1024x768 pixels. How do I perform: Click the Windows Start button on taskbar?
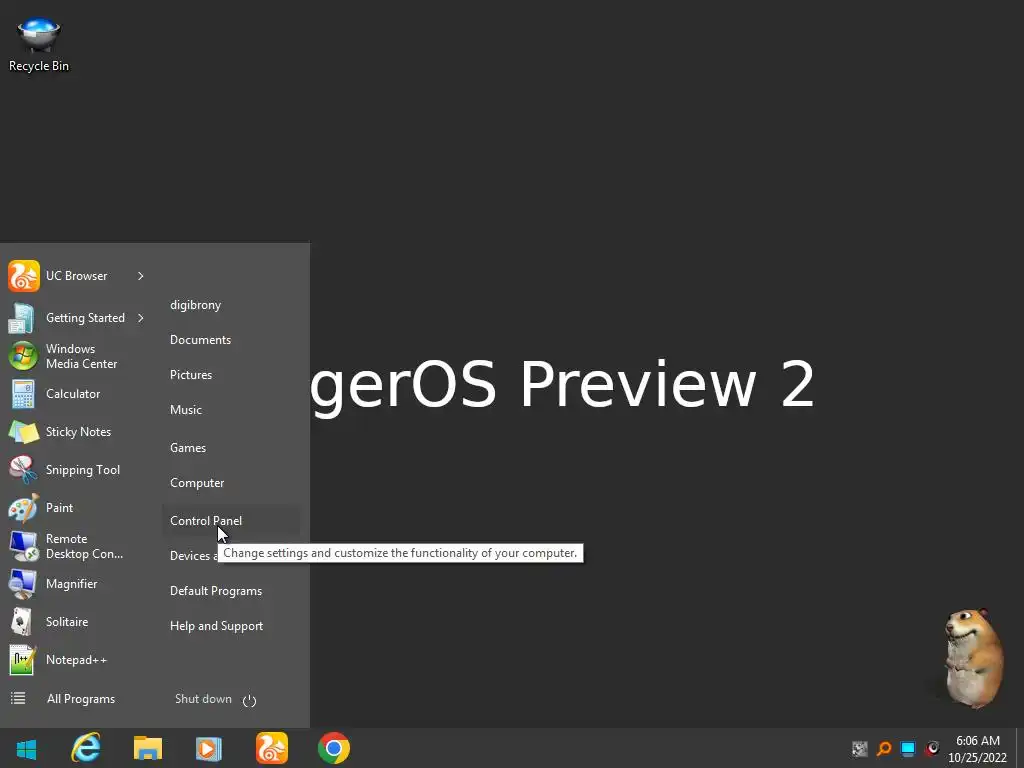(x=26, y=748)
